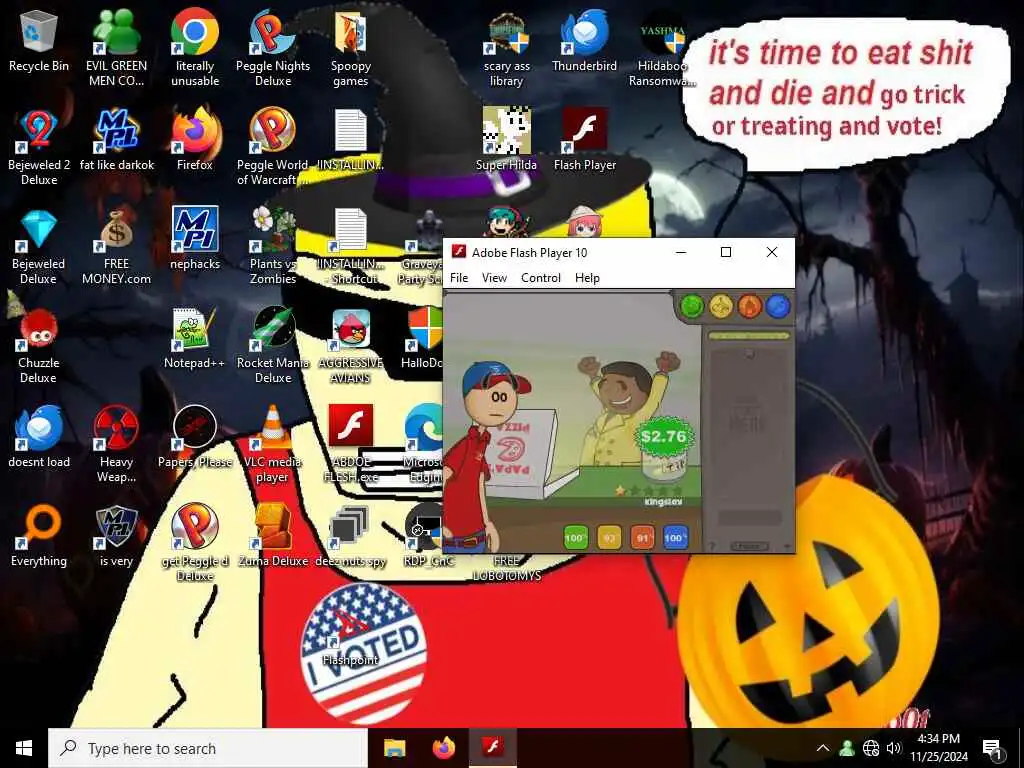This screenshot has height=768, width=1024.
Task: Select the 'literally unusable' Chrome shortcut
Action: (x=195, y=47)
